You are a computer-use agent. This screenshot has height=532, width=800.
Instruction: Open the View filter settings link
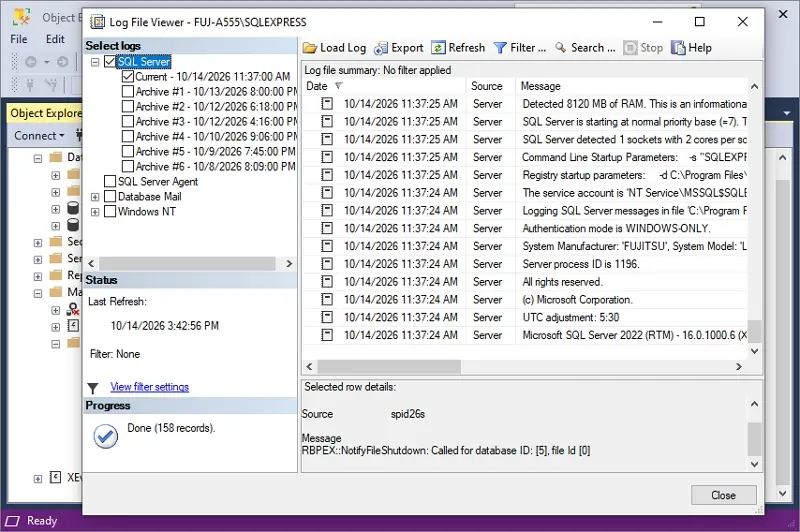click(149, 387)
